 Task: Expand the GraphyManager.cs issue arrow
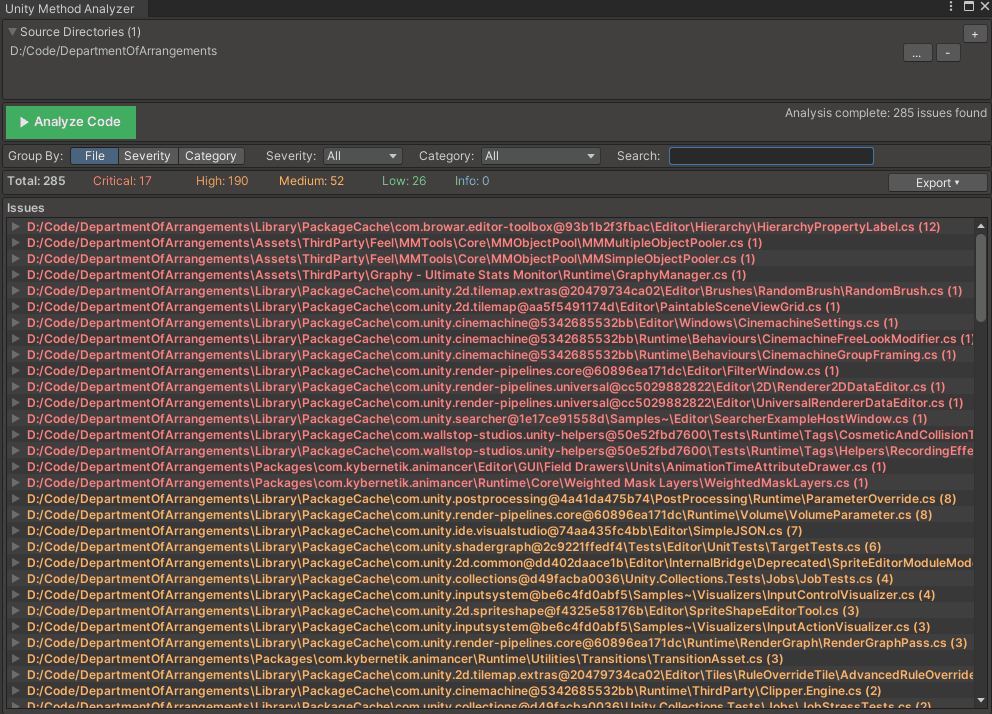pyautogui.click(x=15, y=275)
